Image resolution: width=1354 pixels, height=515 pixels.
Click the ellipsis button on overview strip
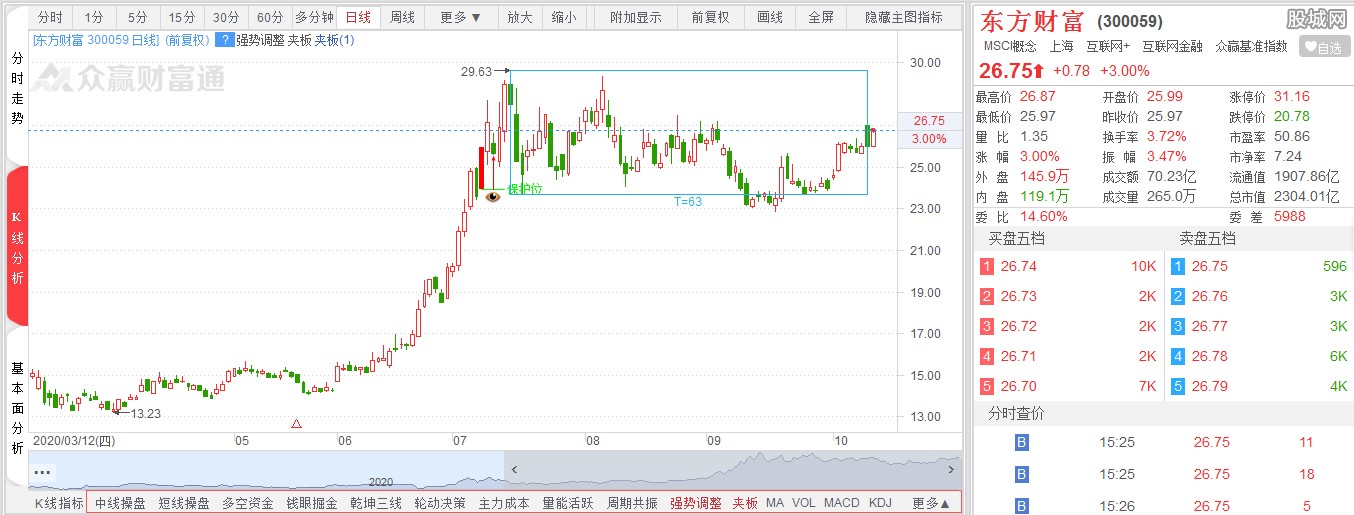coord(42,471)
